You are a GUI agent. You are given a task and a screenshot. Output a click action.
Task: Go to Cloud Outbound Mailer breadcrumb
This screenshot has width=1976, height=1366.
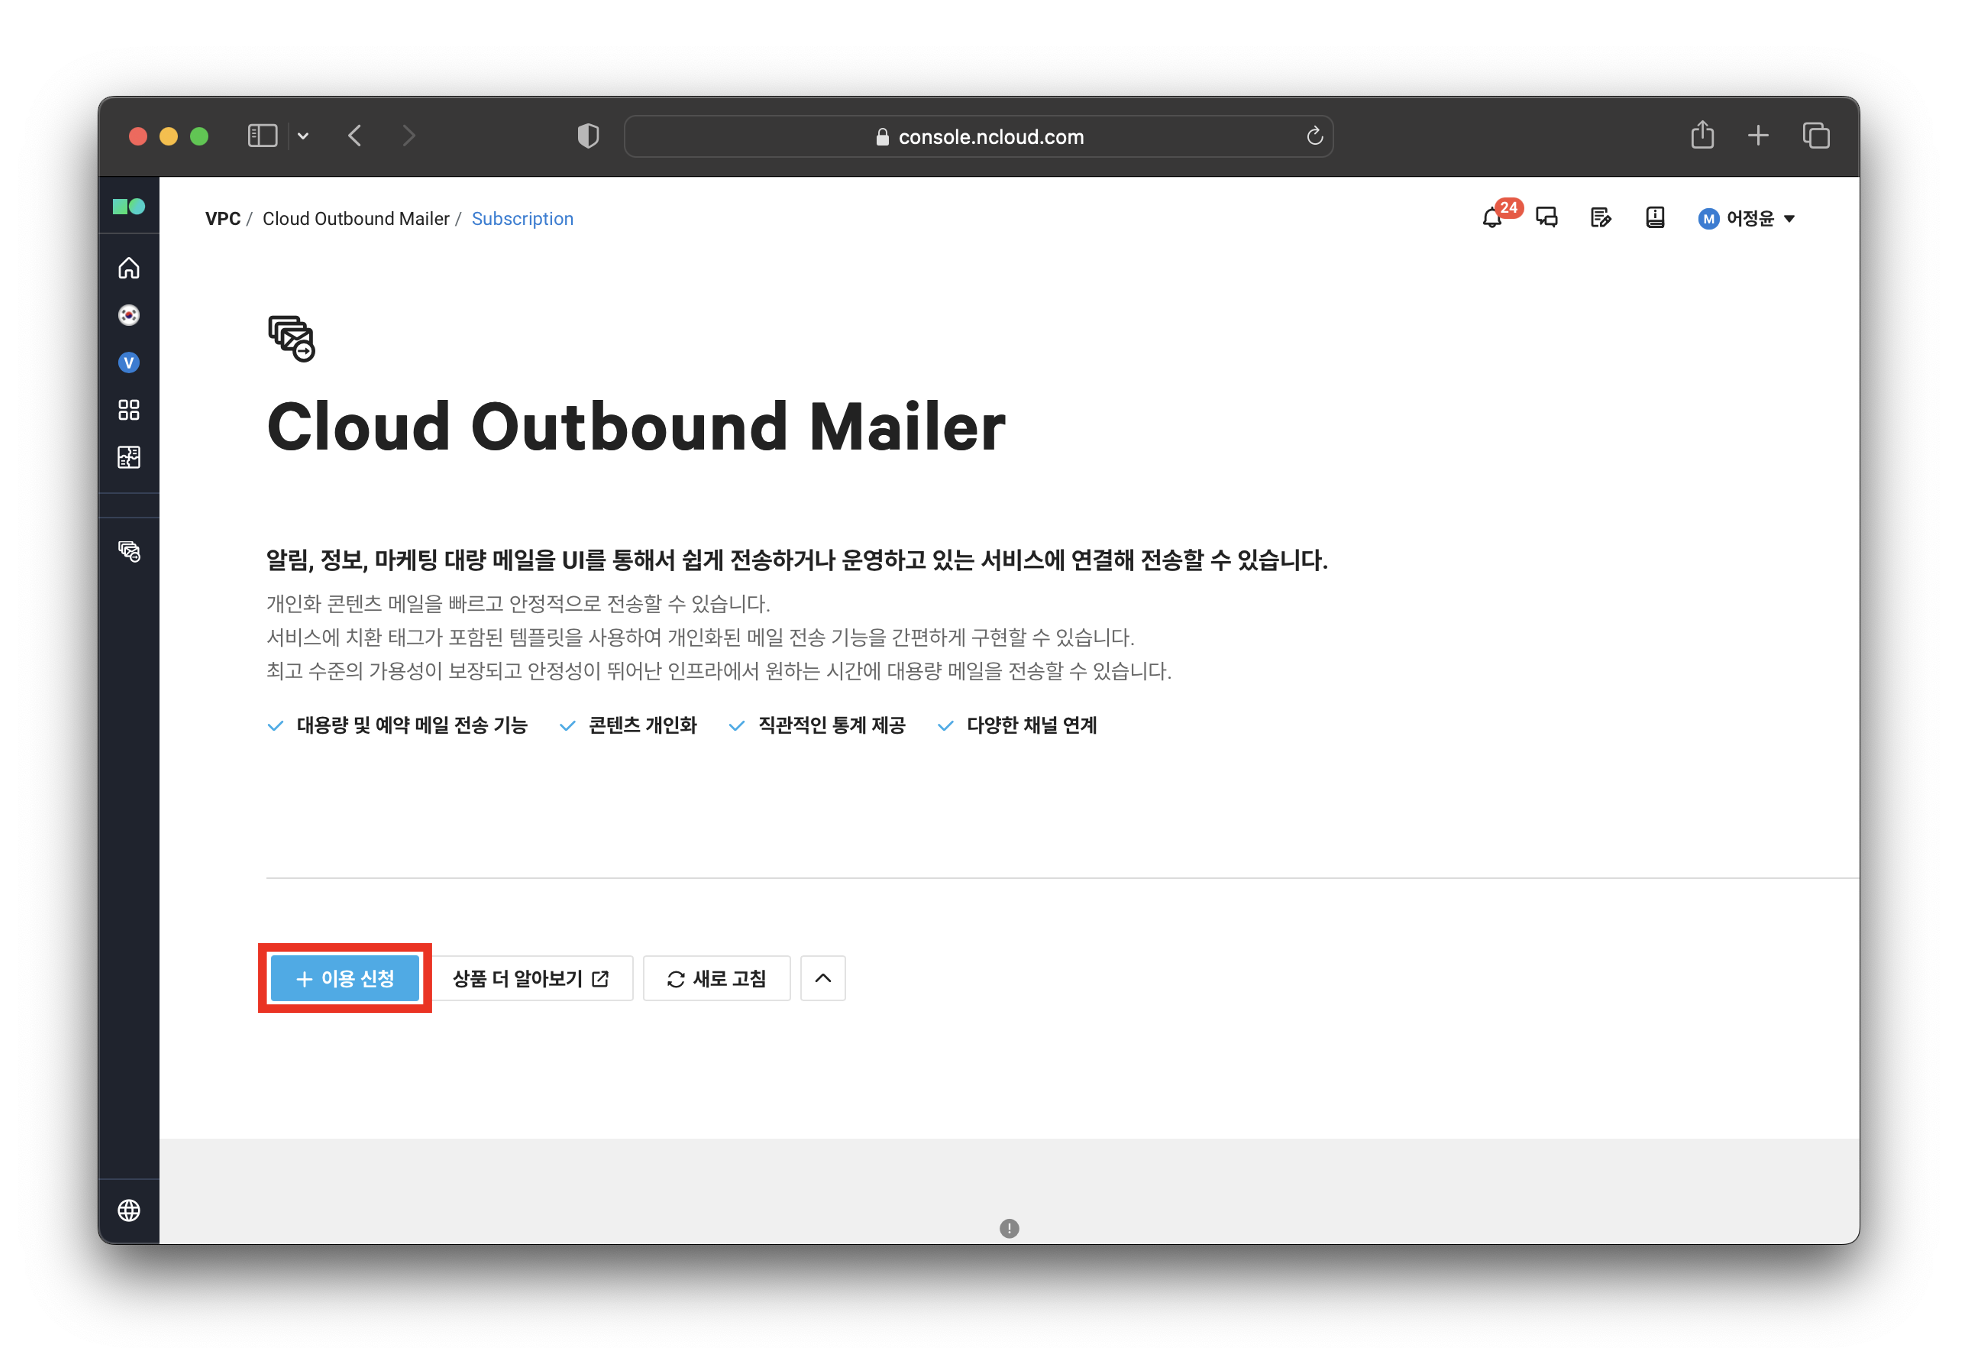356,219
